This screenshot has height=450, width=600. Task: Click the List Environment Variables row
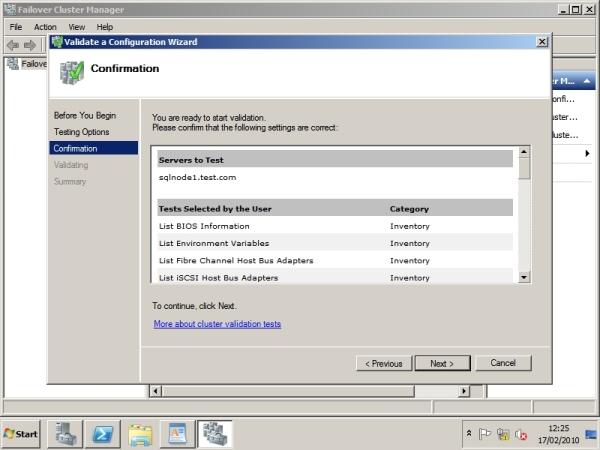335,243
